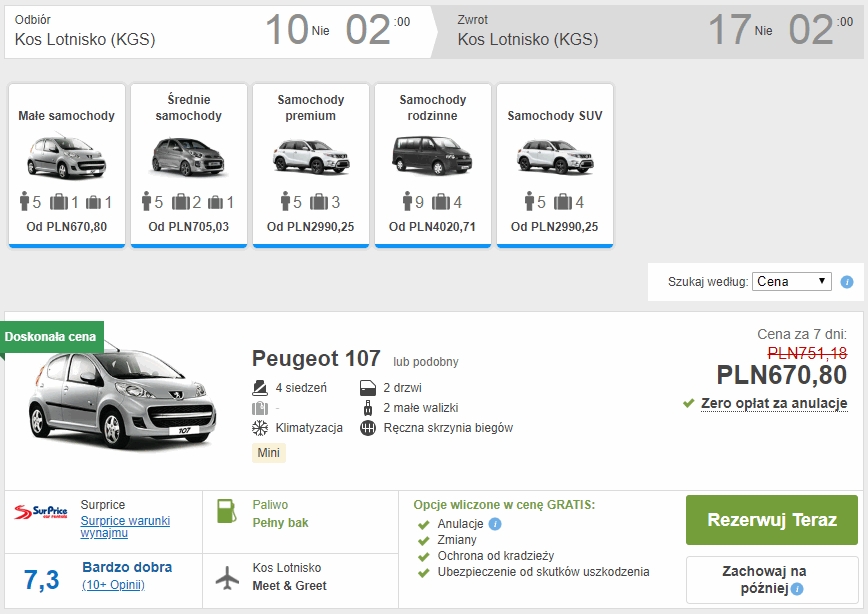Open the Samochody rodzinne category card

coord(433,165)
